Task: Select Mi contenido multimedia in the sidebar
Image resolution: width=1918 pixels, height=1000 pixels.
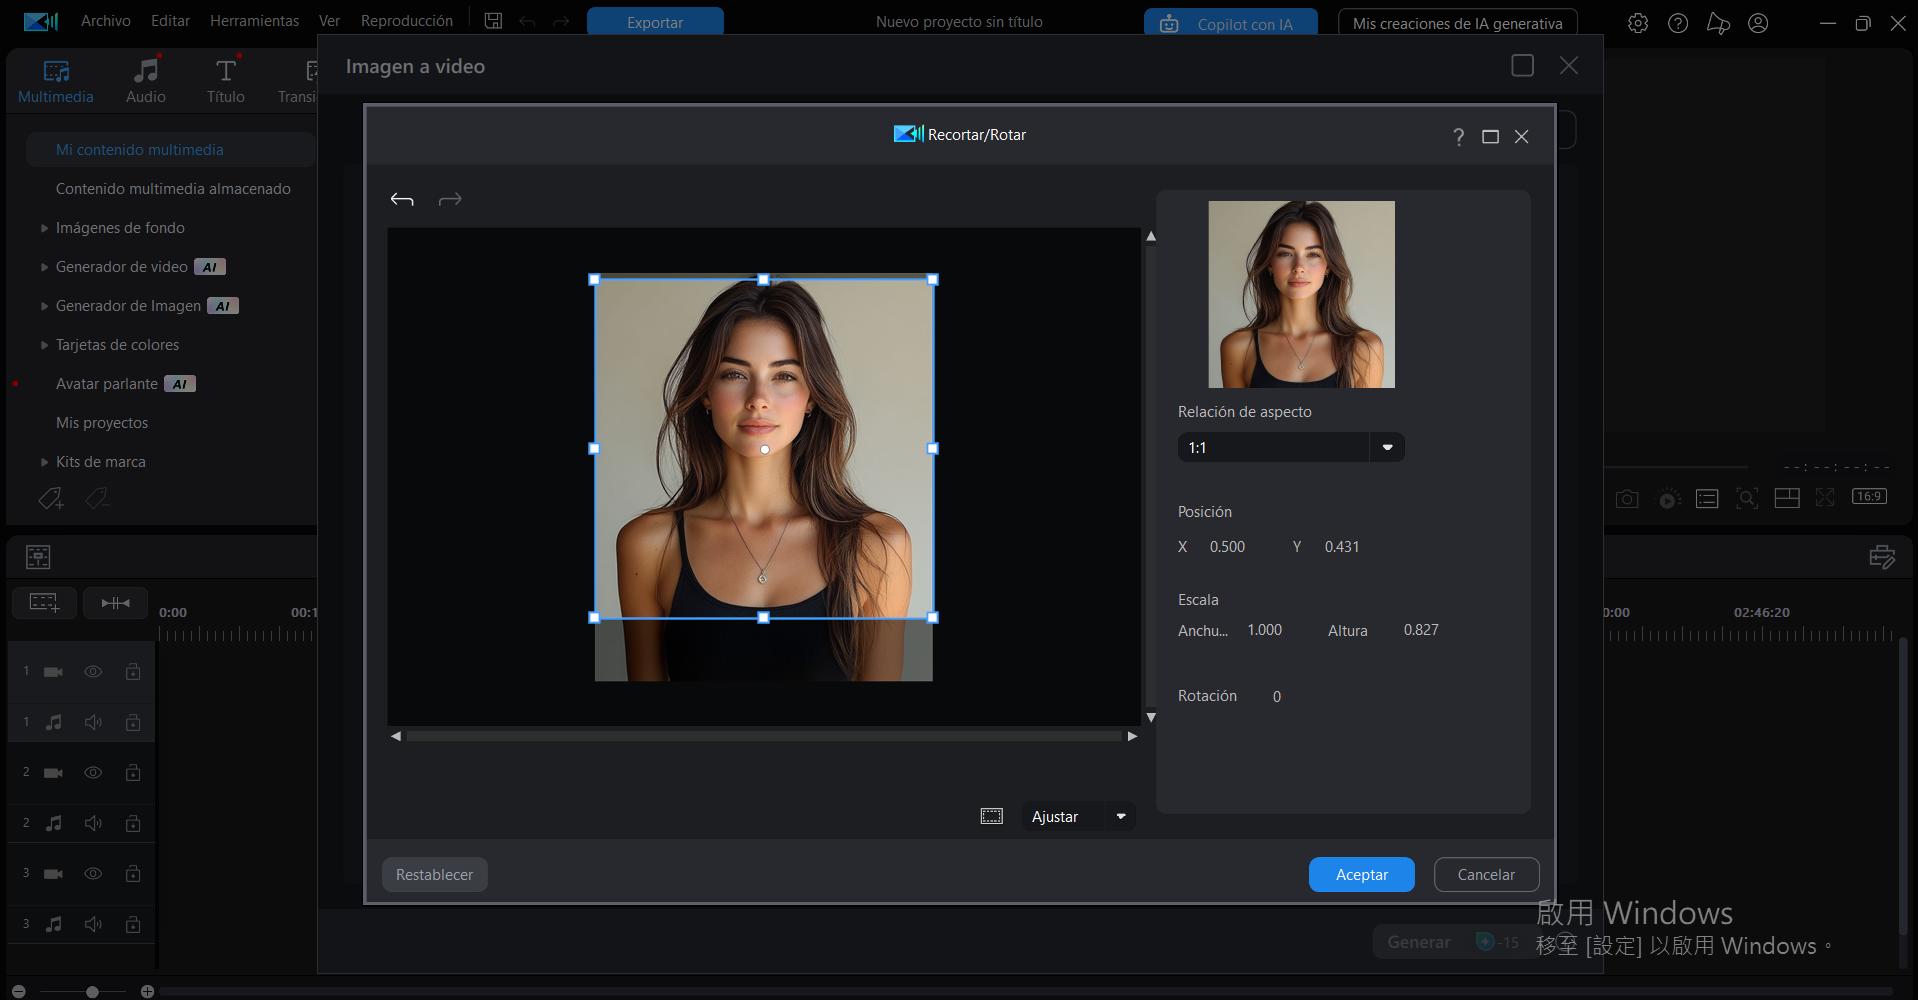Action: (x=140, y=149)
